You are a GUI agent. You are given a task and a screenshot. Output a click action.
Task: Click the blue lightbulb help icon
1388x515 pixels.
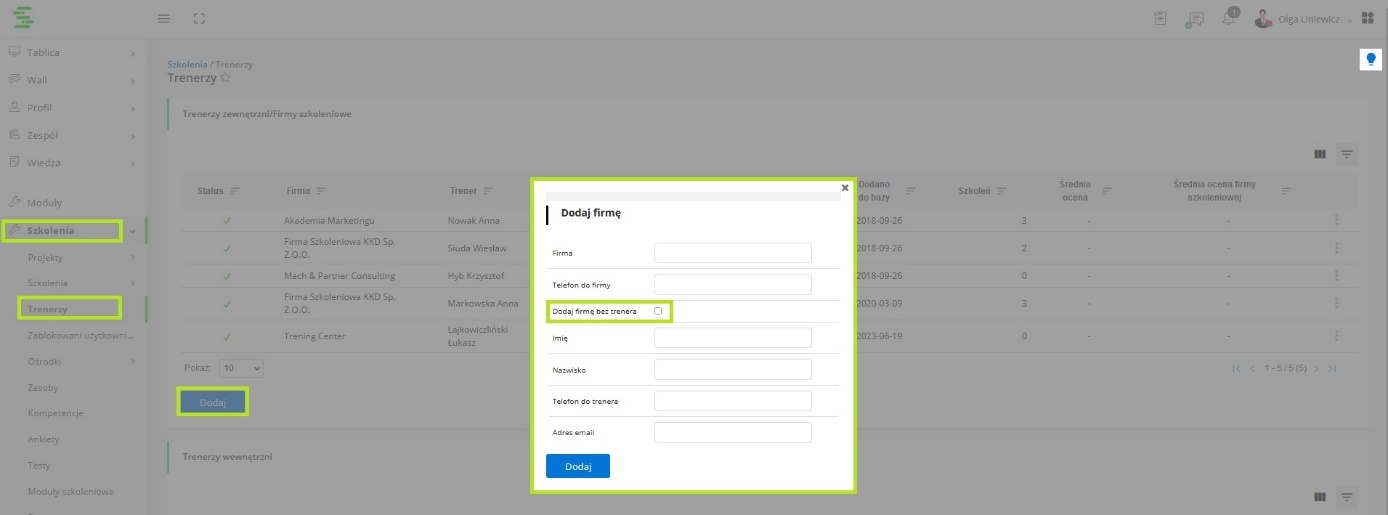[1371, 60]
